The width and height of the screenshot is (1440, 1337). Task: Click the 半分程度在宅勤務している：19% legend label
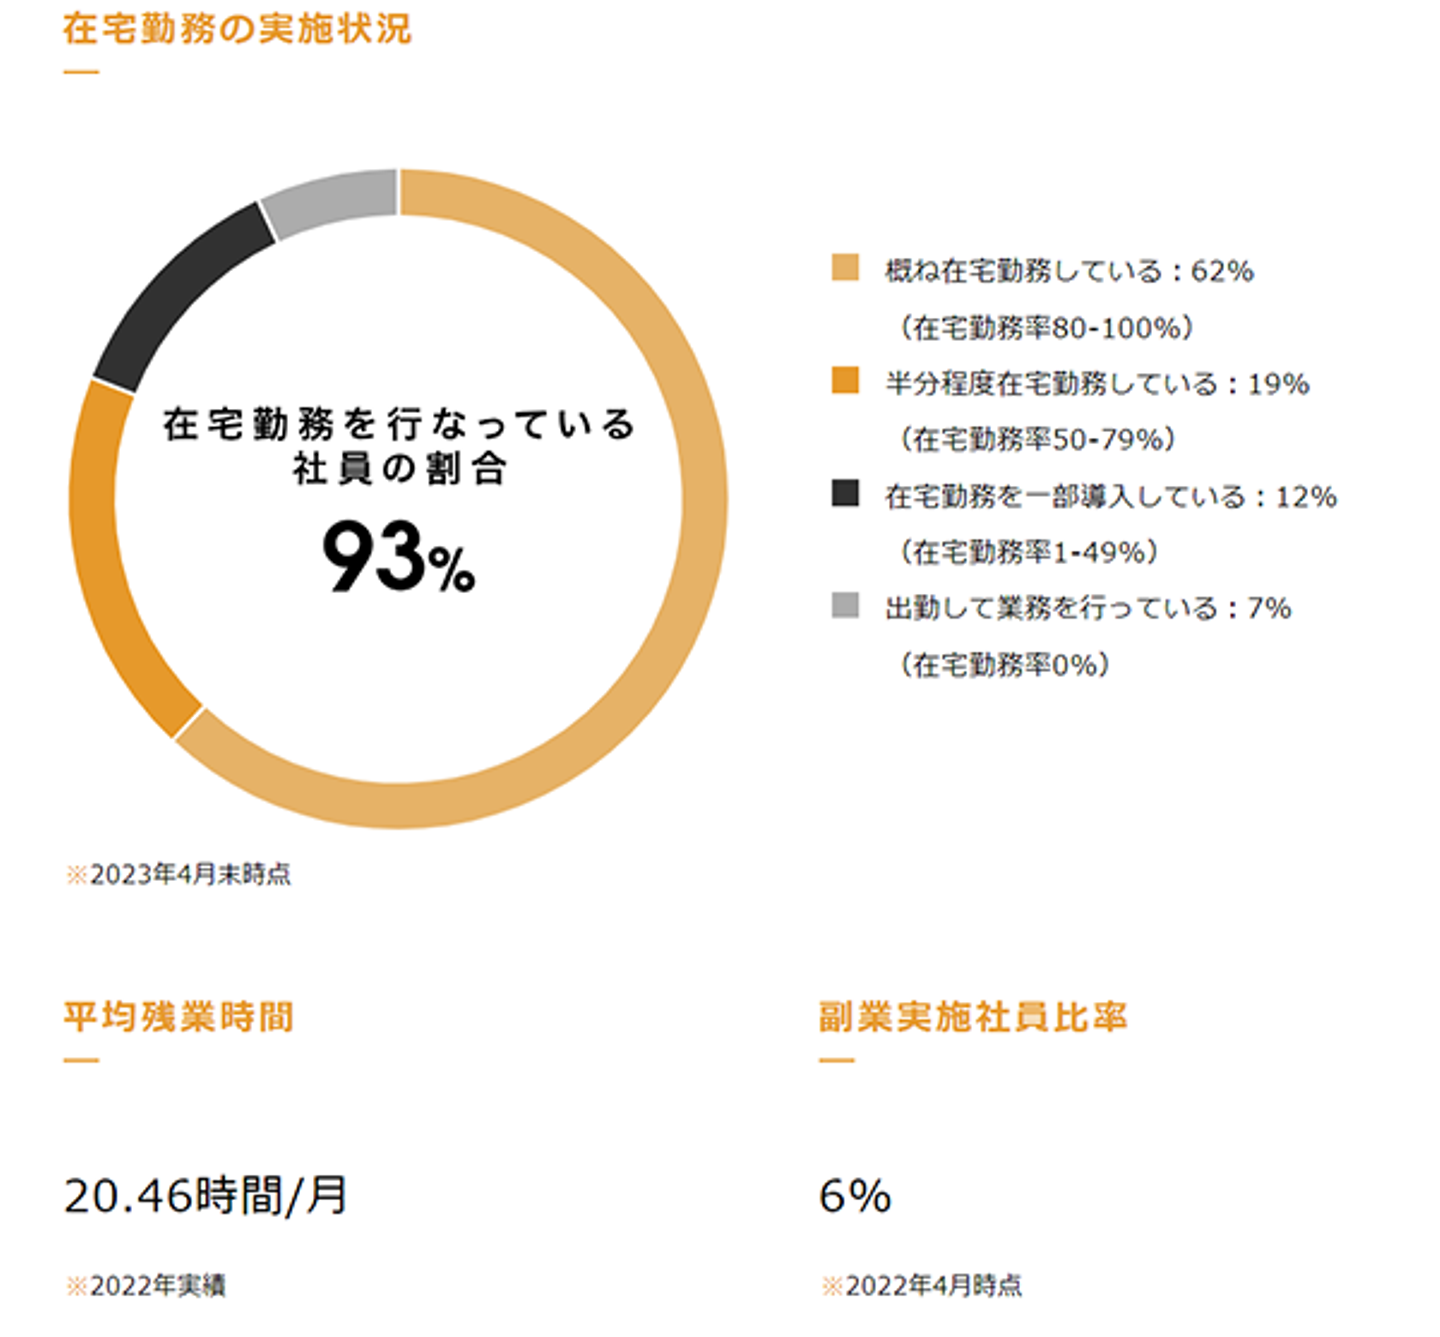[x=1097, y=384]
